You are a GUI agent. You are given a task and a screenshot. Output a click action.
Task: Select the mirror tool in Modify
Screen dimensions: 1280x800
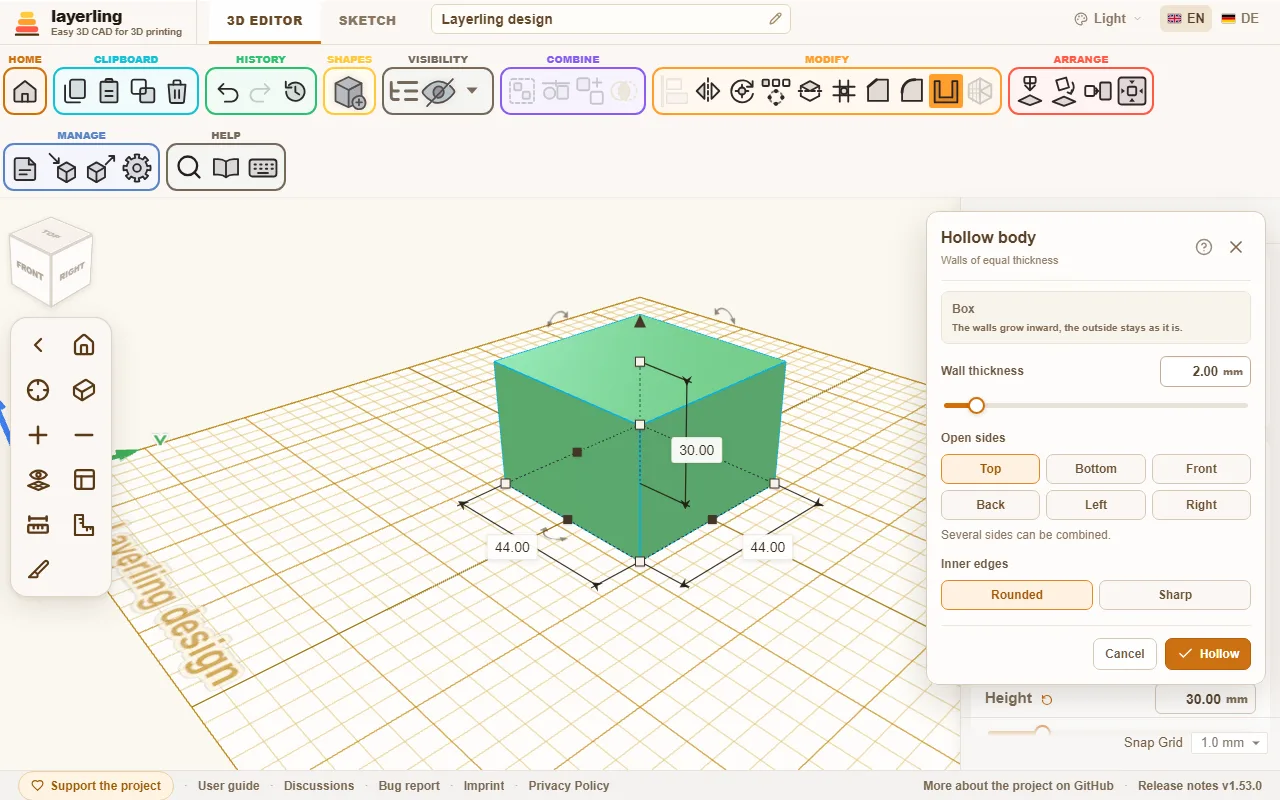[708, 92]
